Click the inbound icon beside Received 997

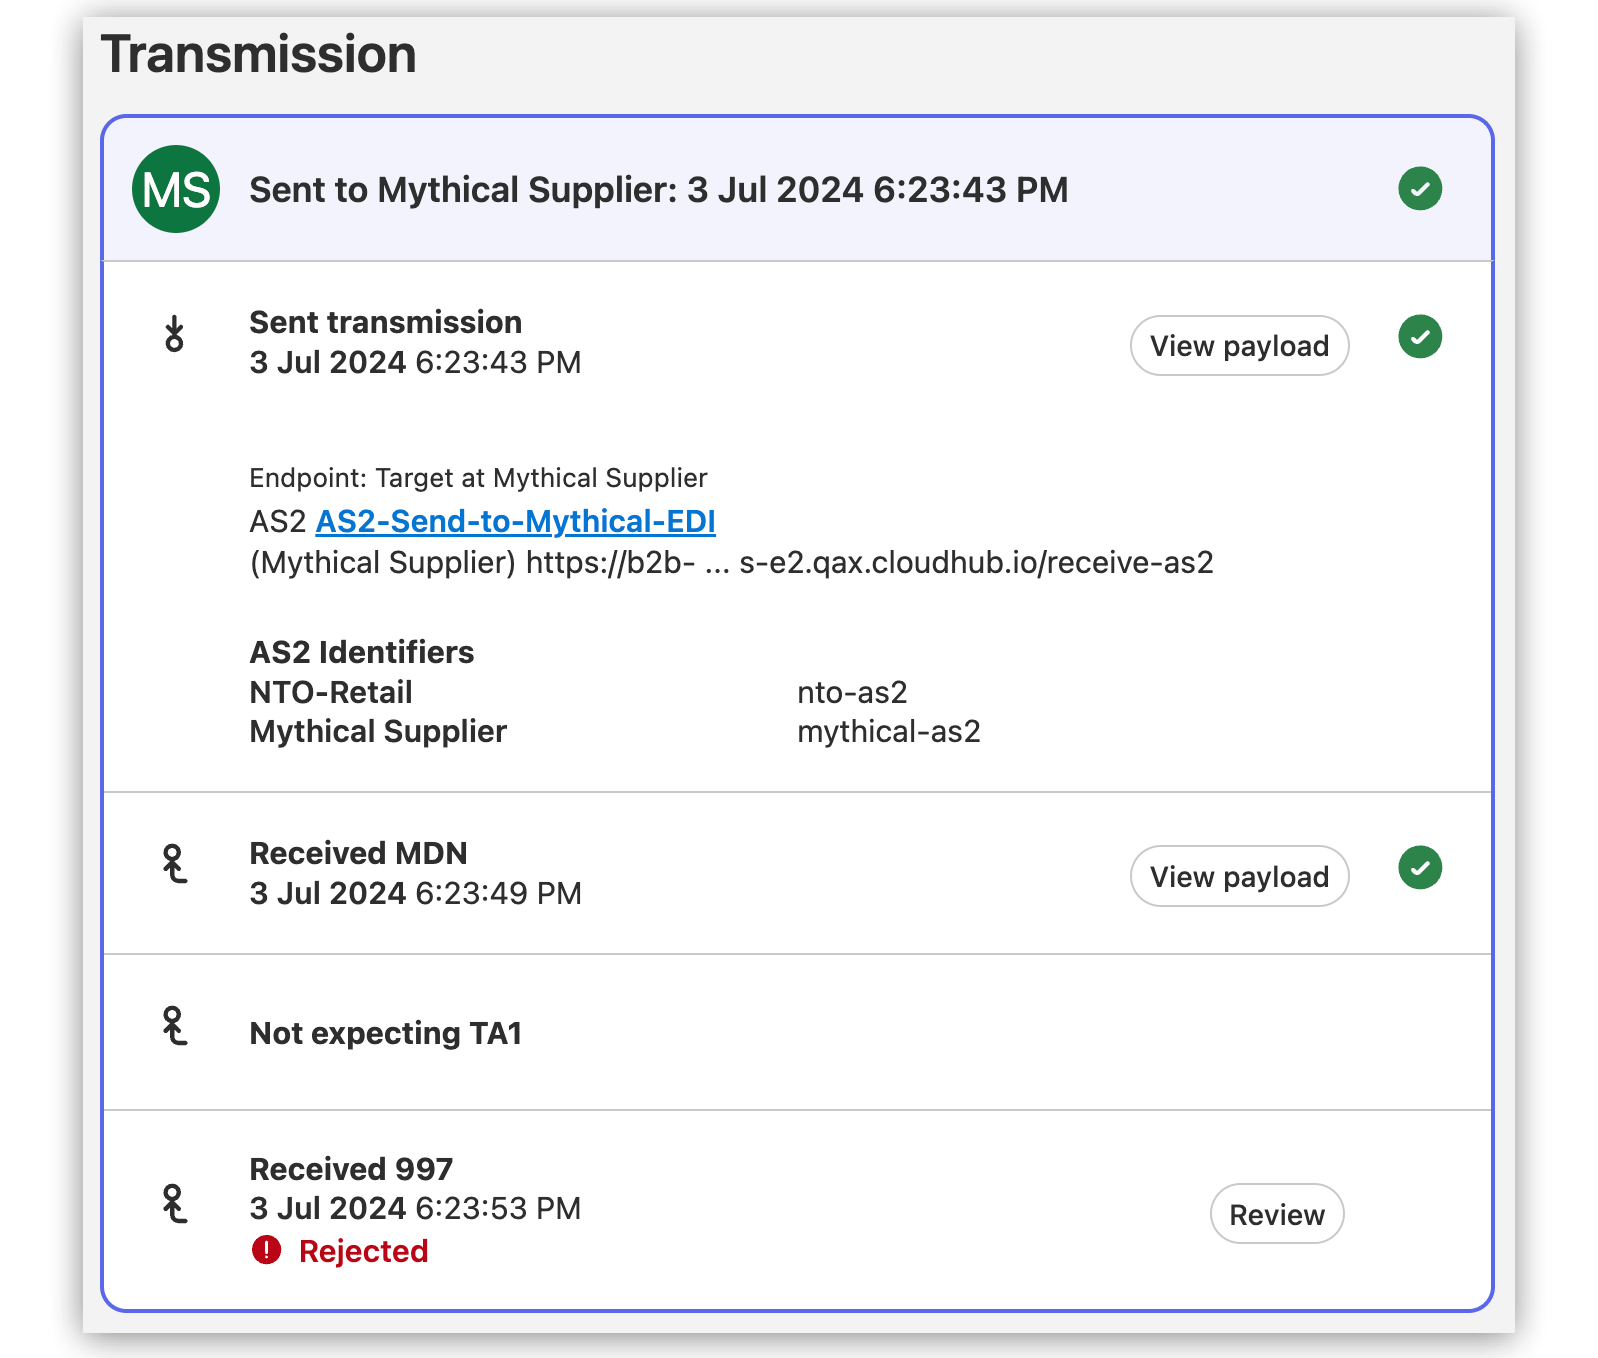pos(175,1204)
